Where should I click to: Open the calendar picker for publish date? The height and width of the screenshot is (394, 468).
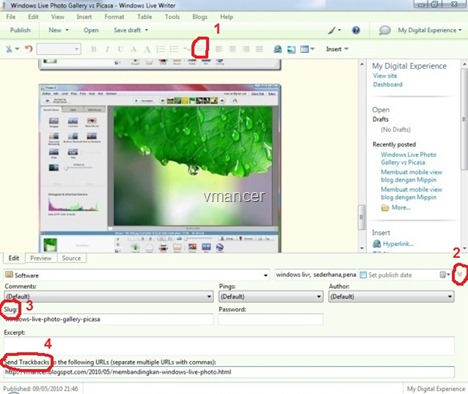click(x=445, y=275)
